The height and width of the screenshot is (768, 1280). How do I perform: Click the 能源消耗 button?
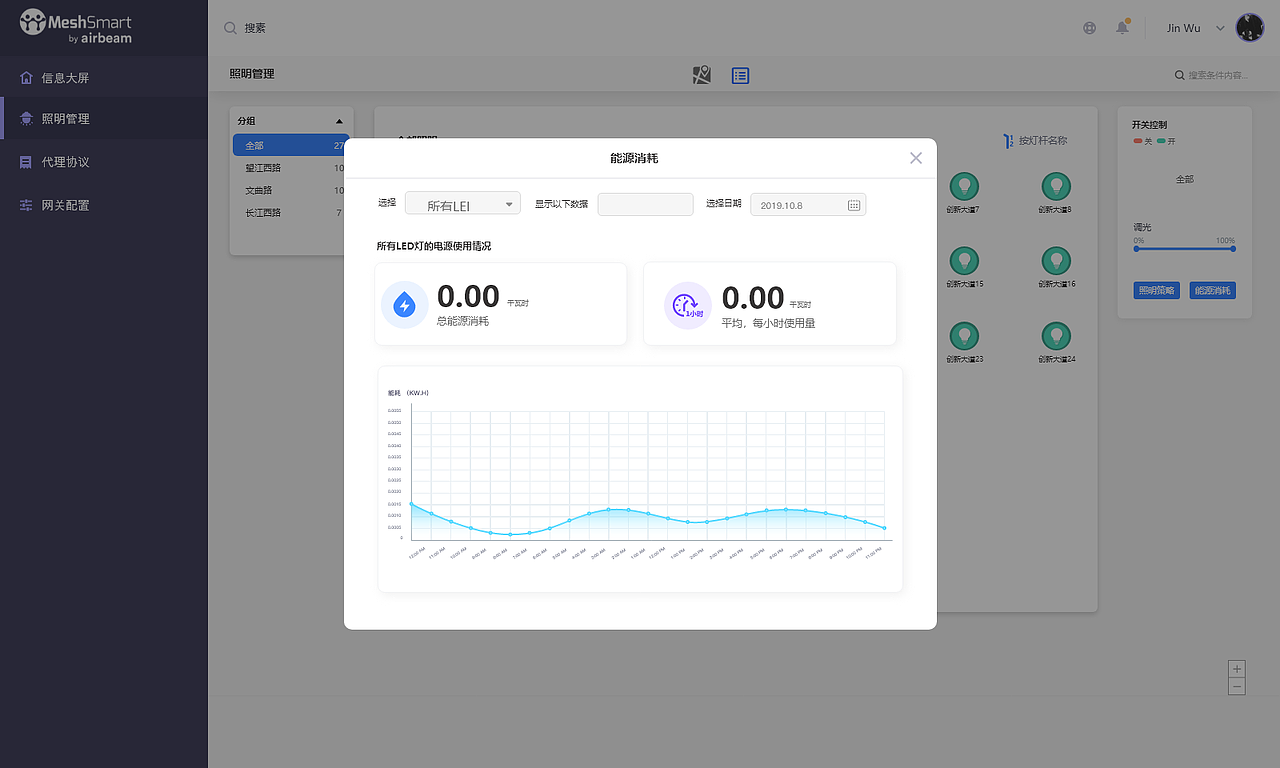(1213, 291)
